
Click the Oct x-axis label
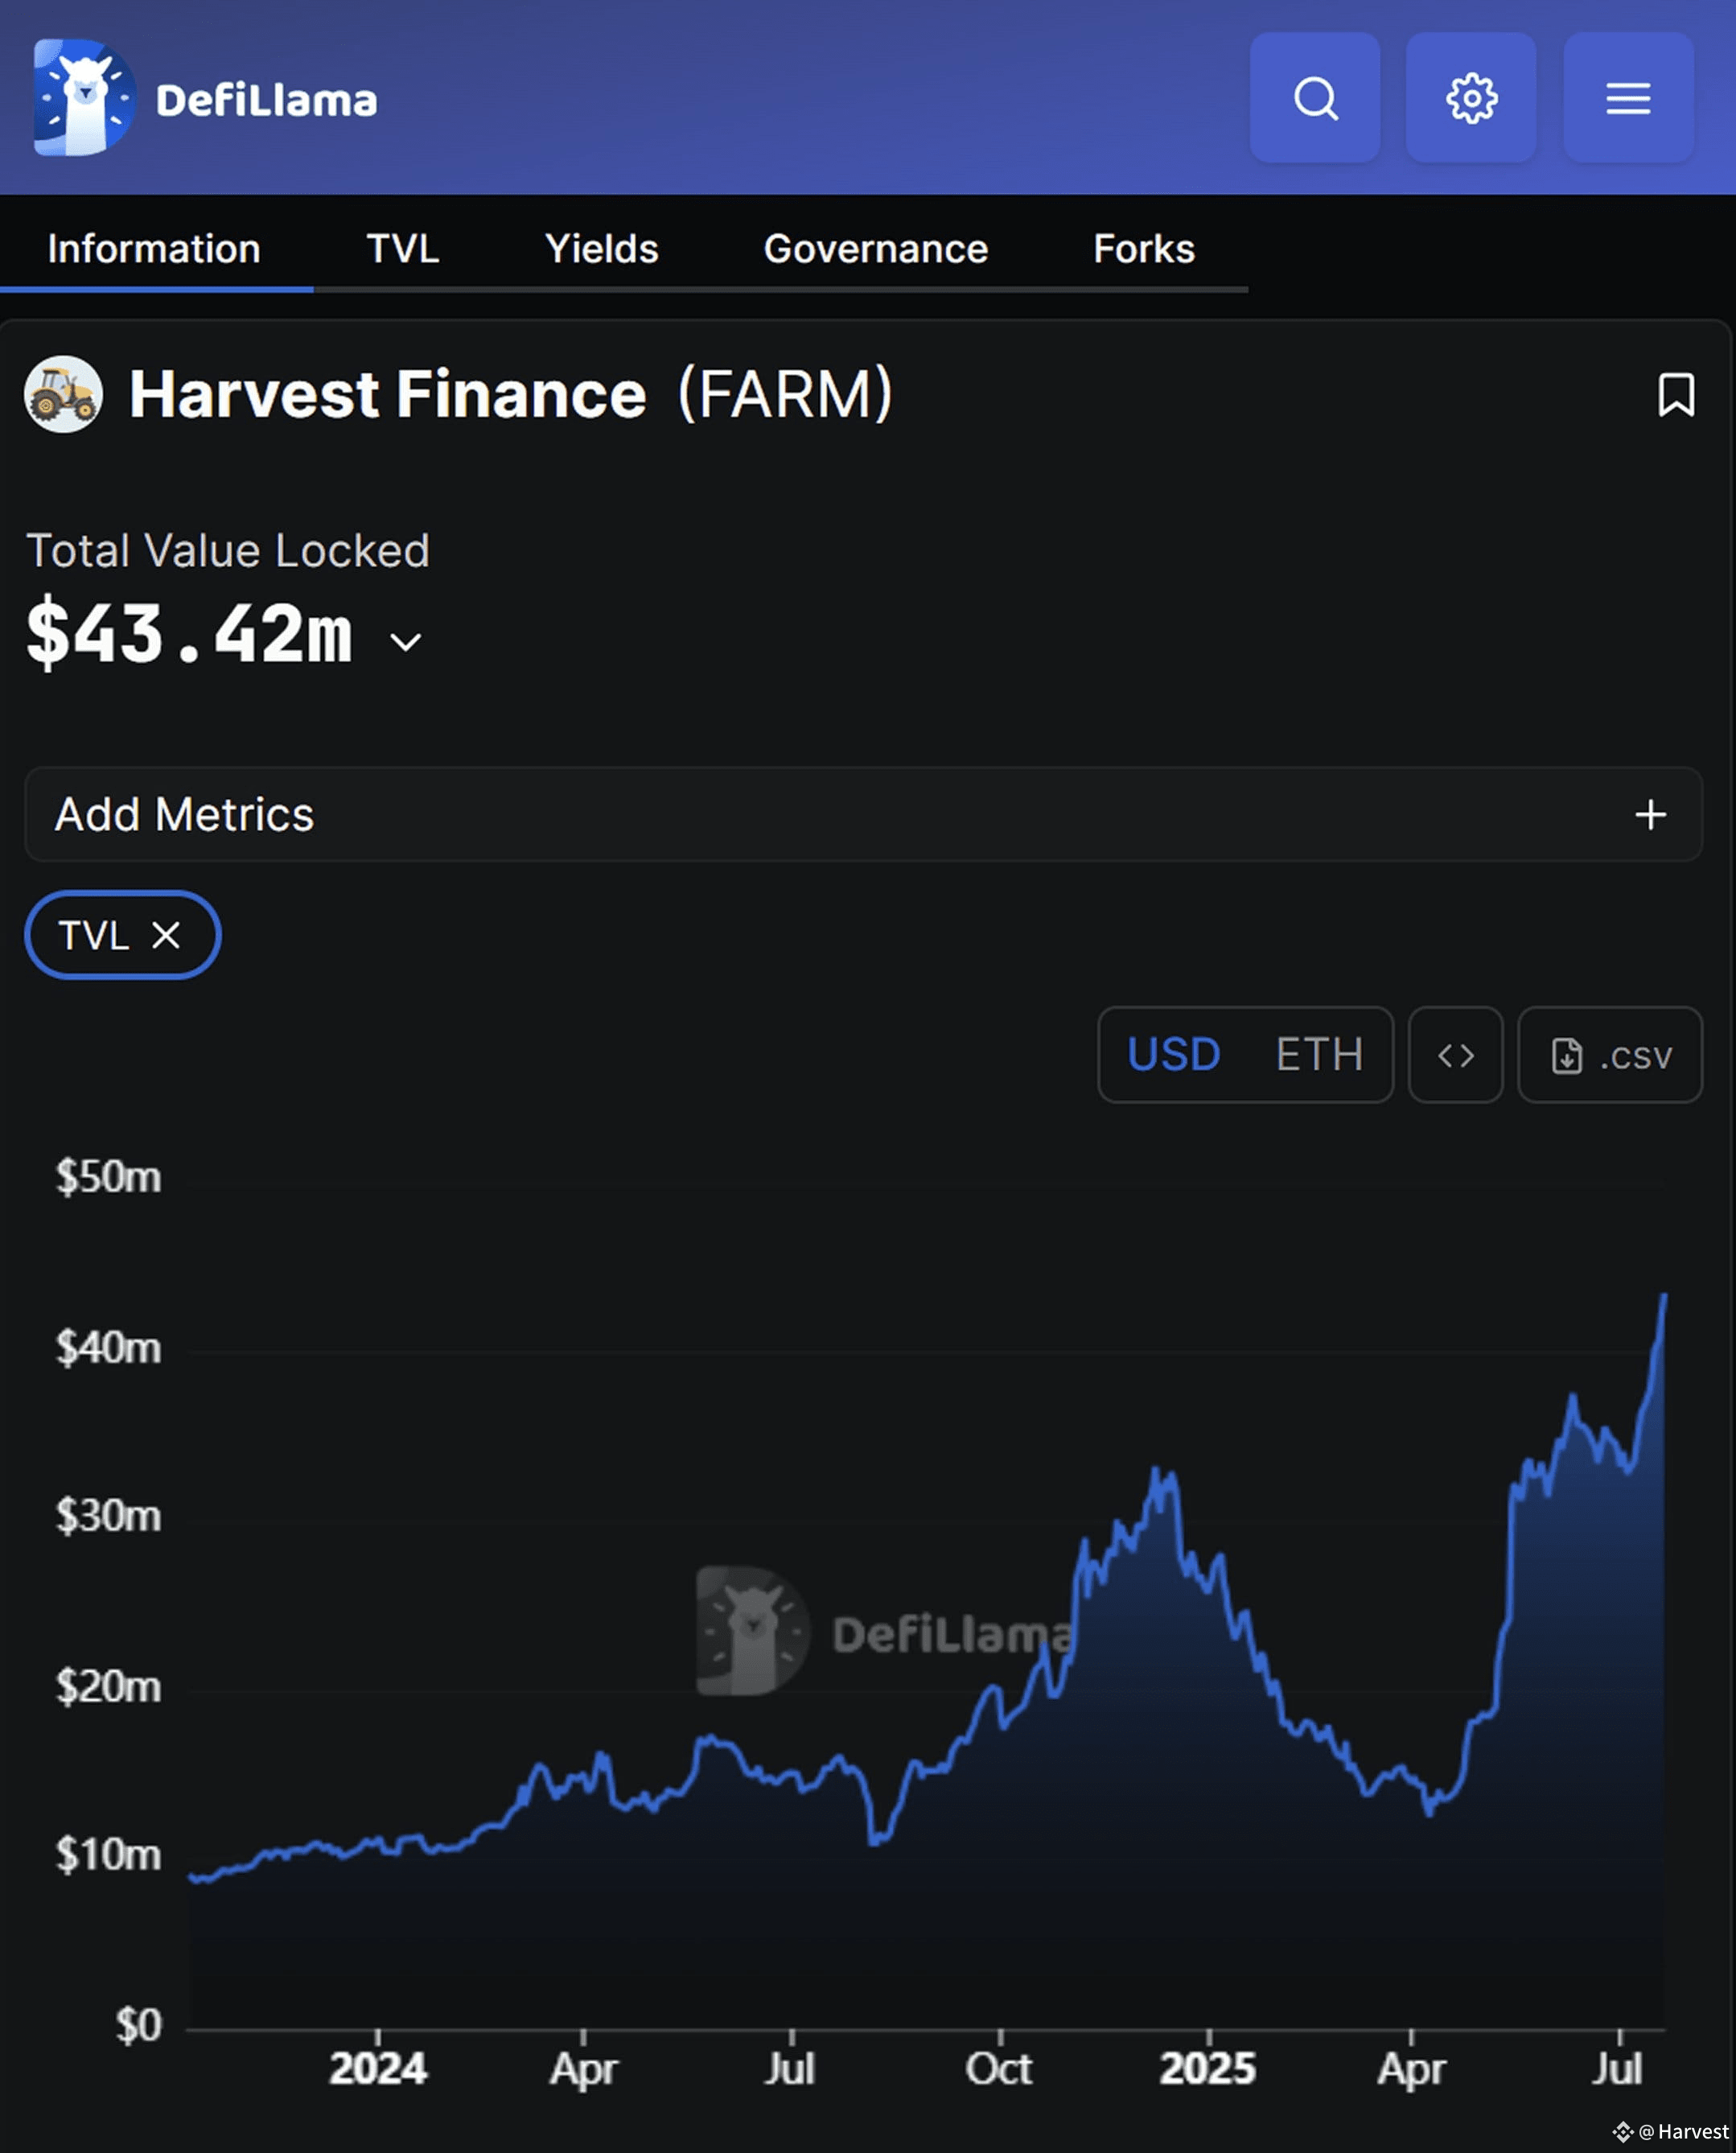pos(999,2069)
